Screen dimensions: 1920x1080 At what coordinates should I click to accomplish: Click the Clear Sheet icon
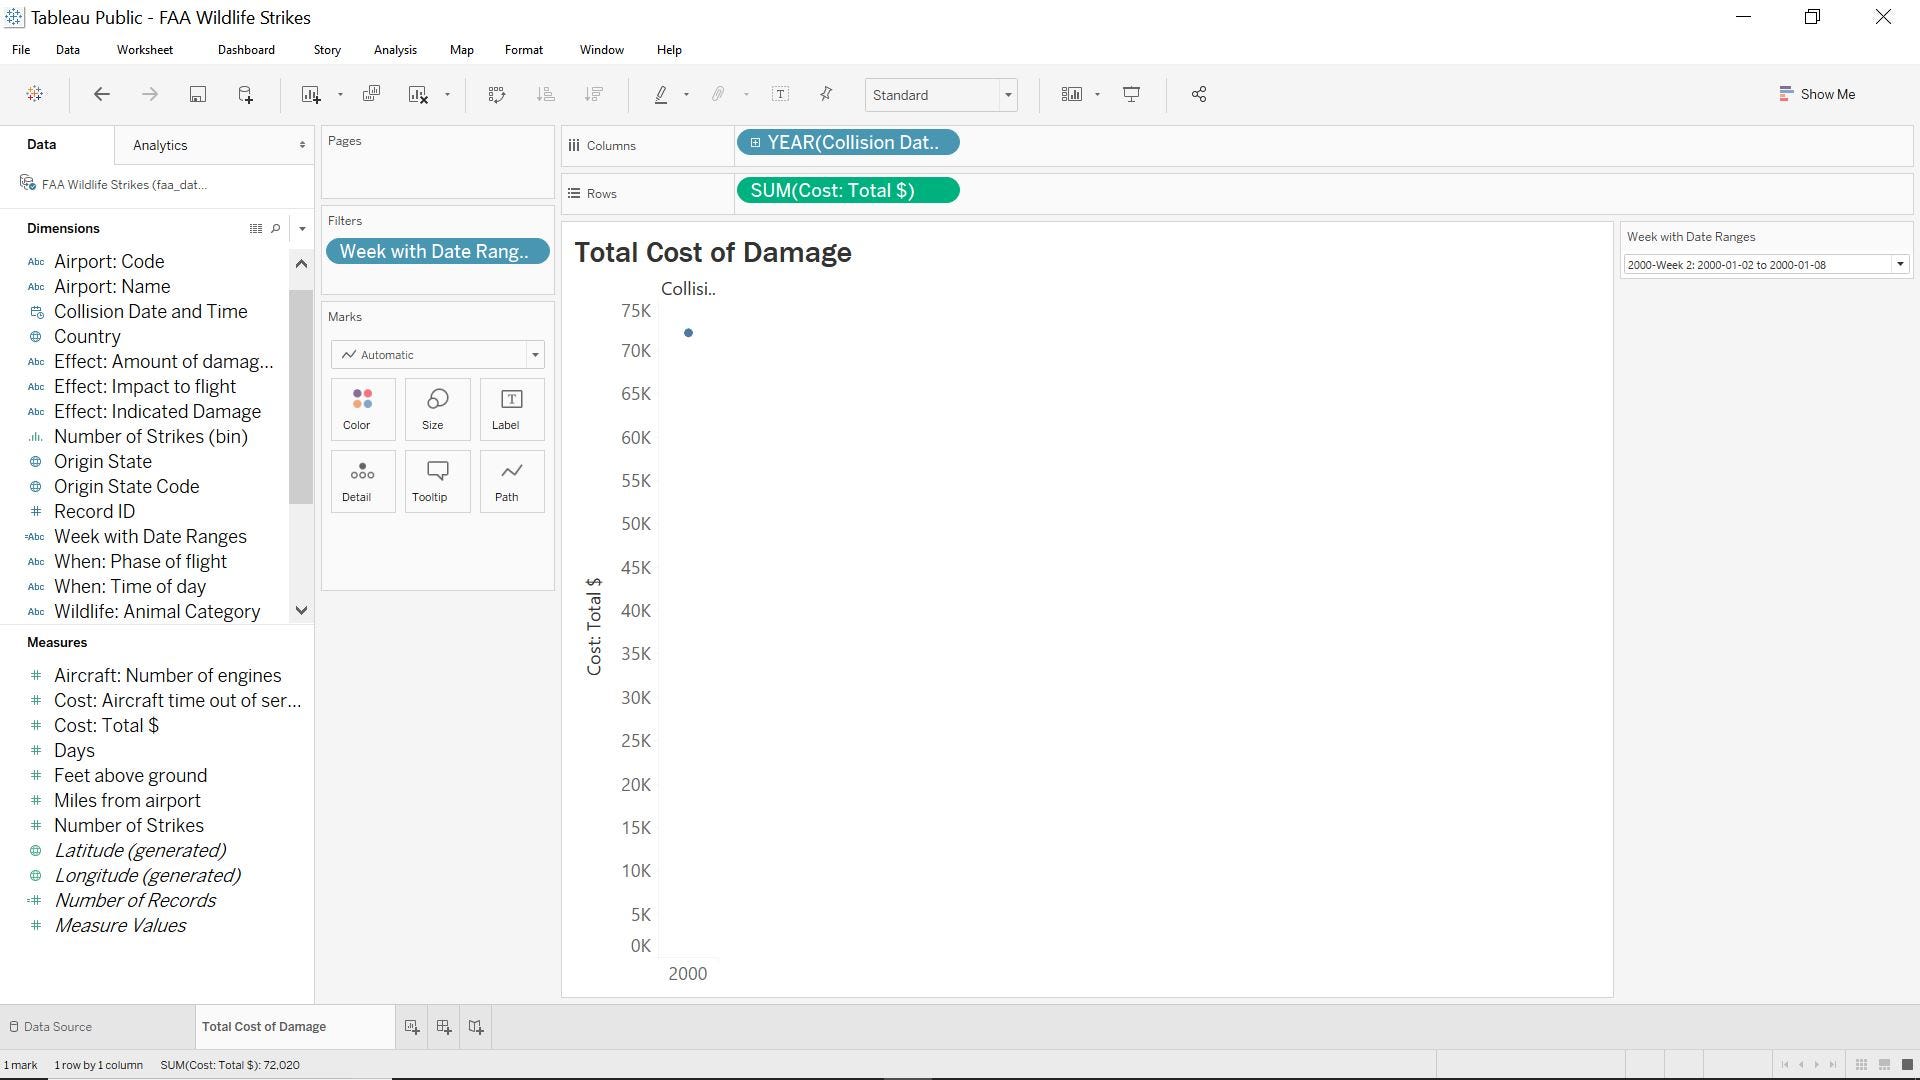point(419,94)
